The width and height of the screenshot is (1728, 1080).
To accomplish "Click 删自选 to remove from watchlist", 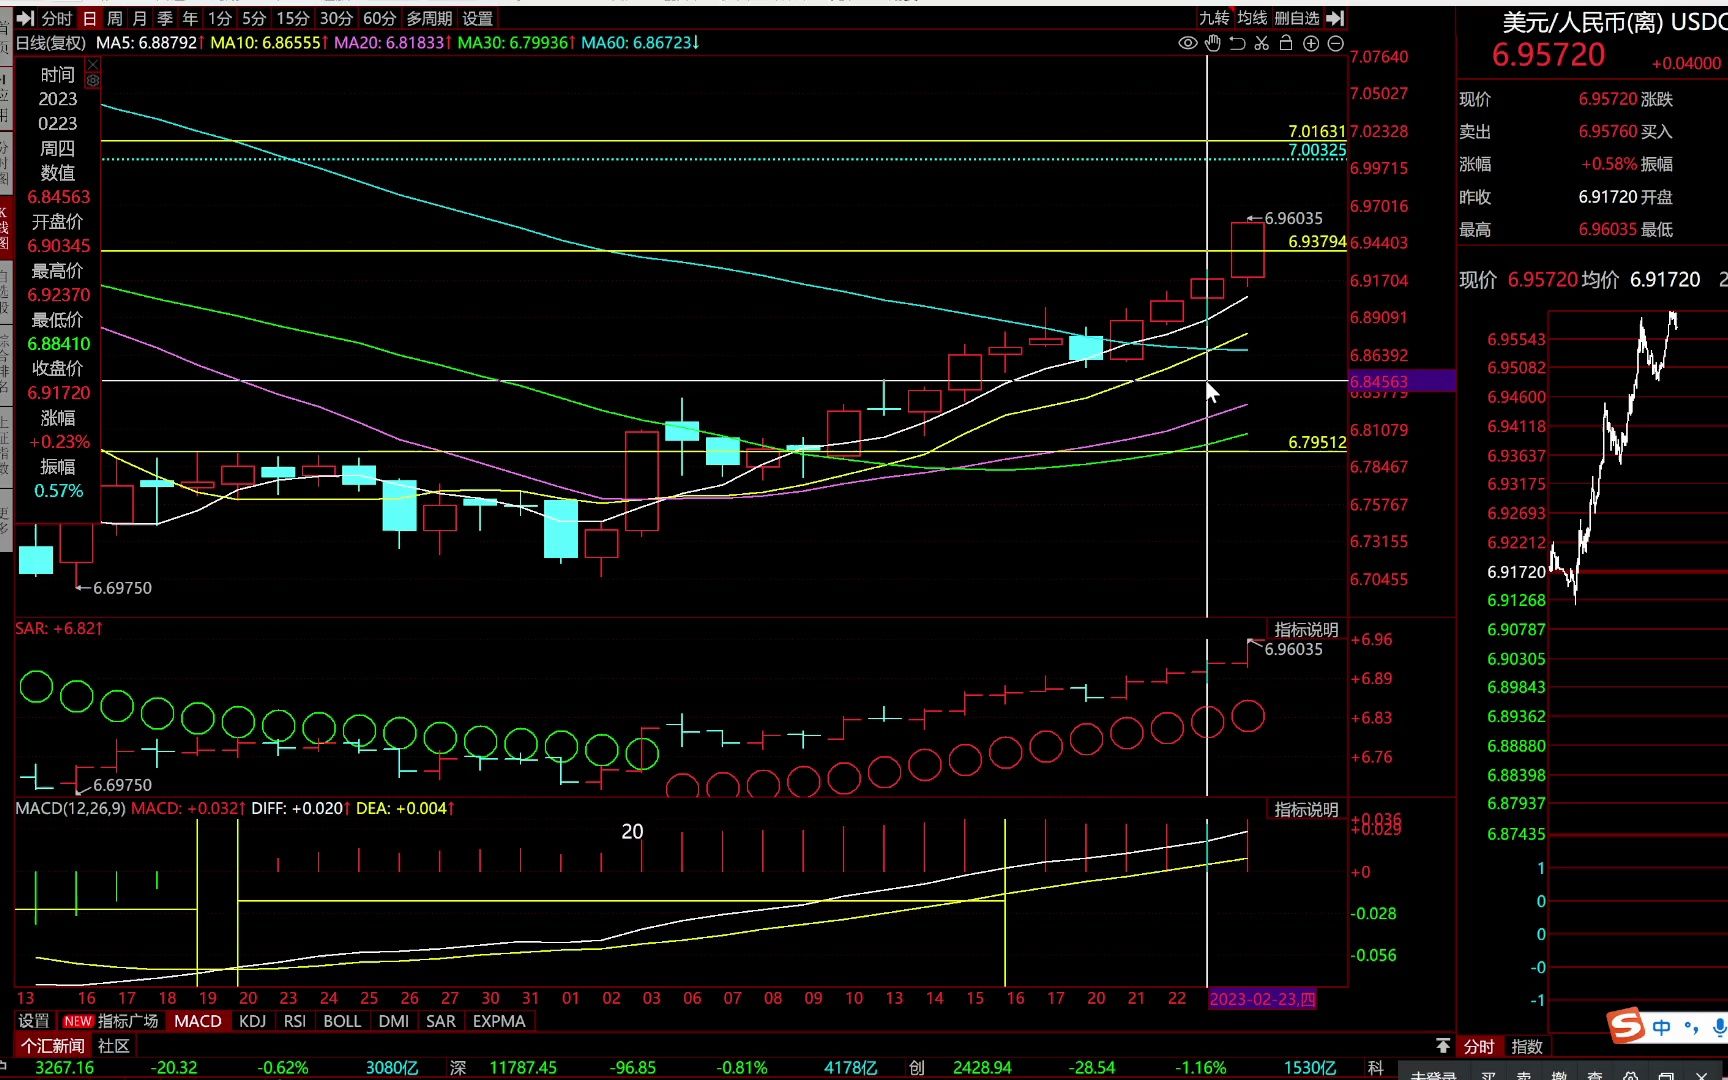I will coord(1297,18).
